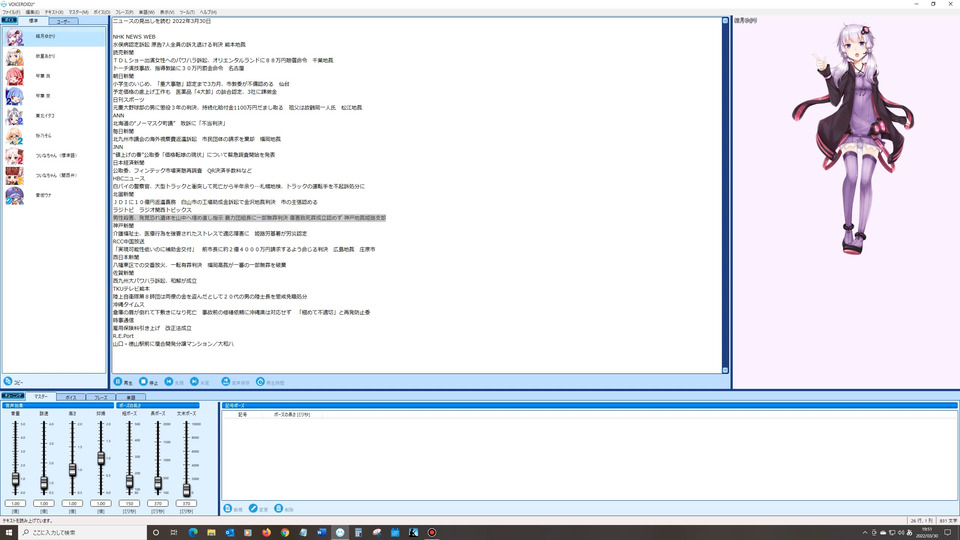The width and height of the screenshot is (960, 540).
Task: Switch to フレーズ tuning tab
Action: [x=100, y=397]
